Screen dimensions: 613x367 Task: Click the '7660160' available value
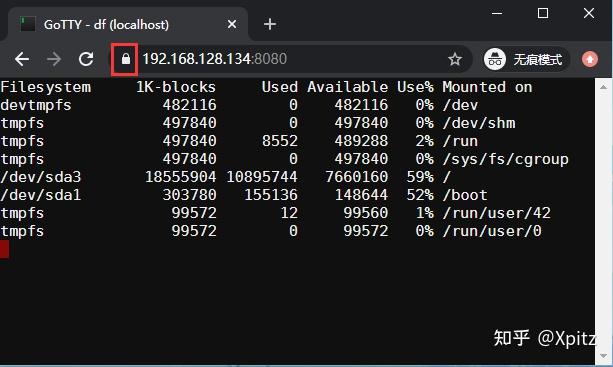tap(357, 177)
